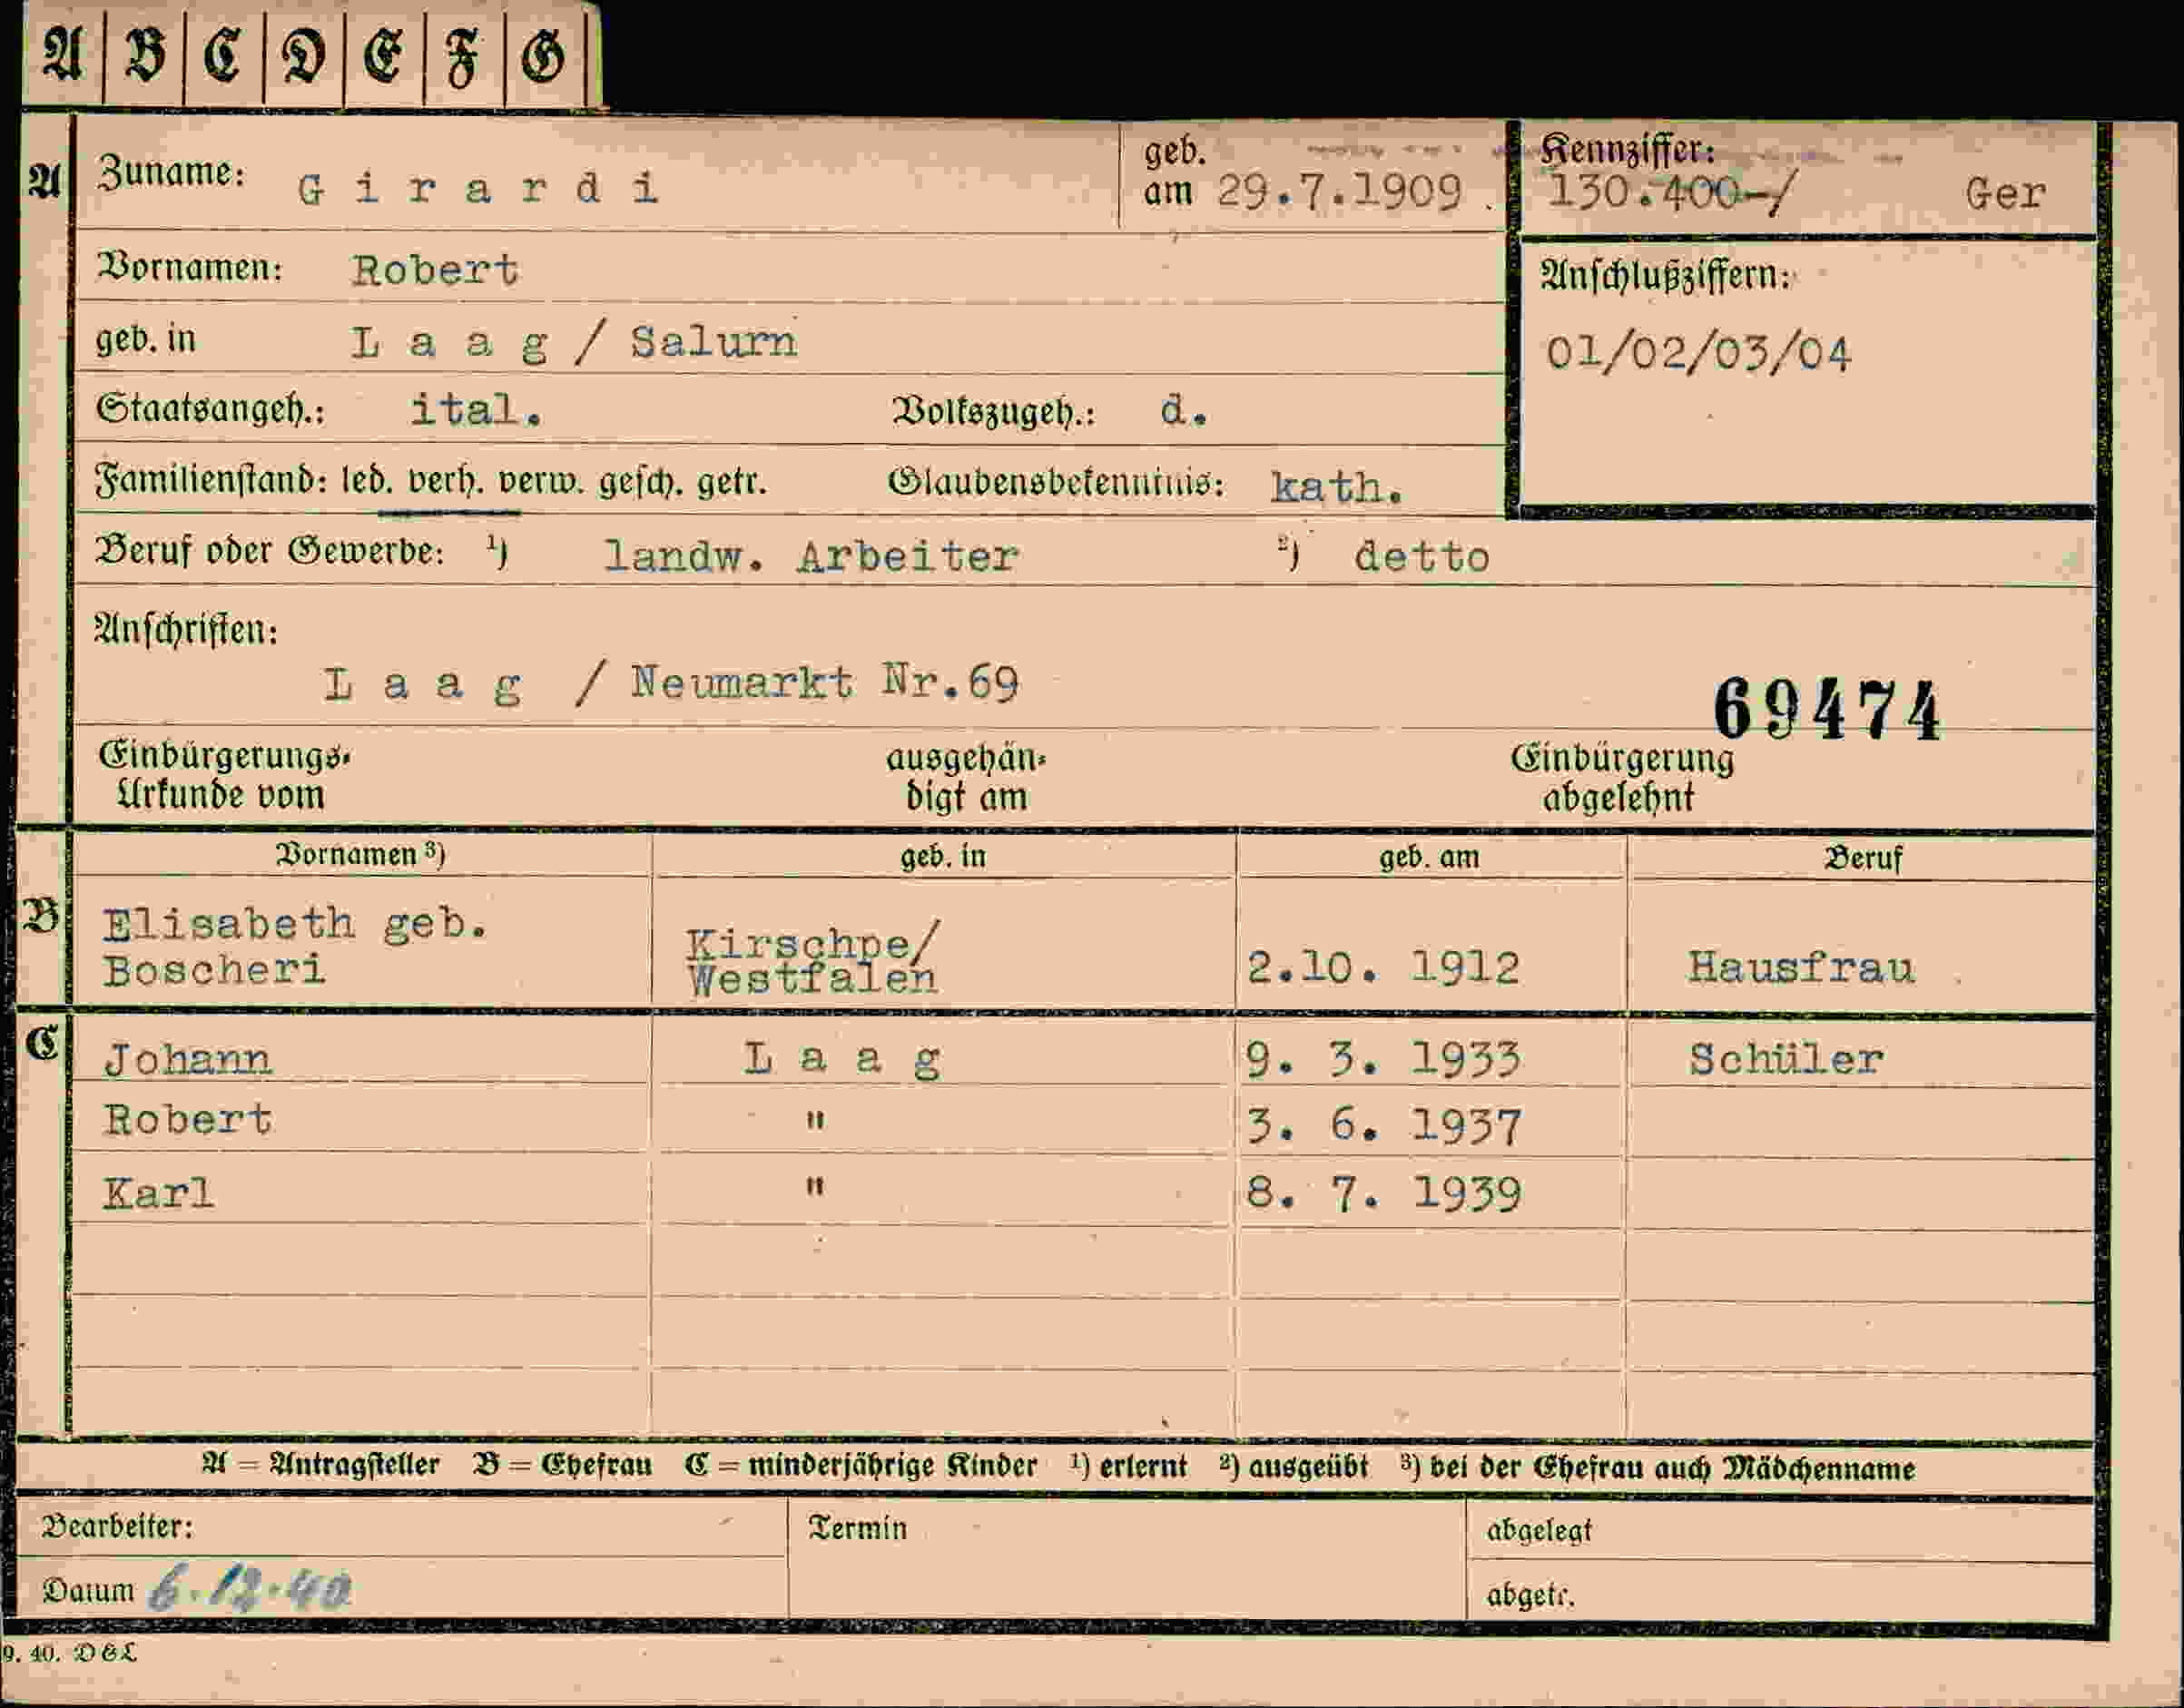
Task: Click the address "Neumarkt Nr.69"
Action: 825,683
